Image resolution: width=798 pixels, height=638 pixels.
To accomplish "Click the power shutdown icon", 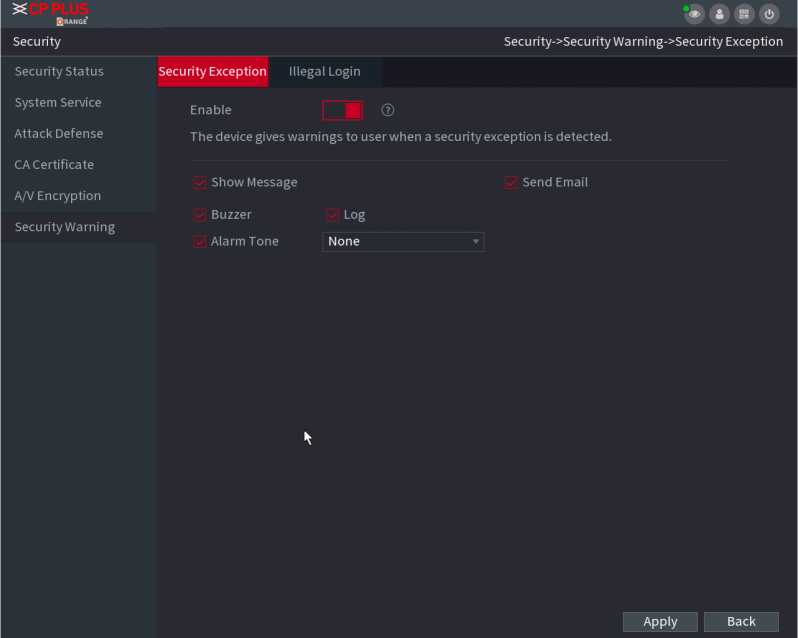I will 769,14.
